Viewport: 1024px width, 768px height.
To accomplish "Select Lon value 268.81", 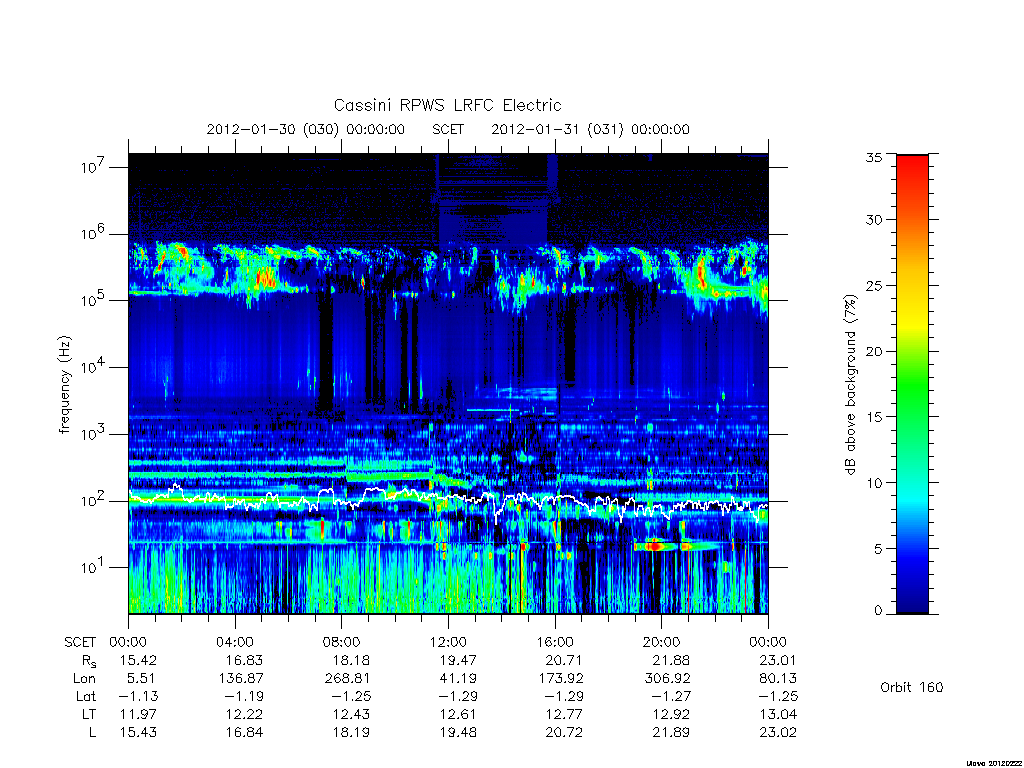I will tap(347, 679).
